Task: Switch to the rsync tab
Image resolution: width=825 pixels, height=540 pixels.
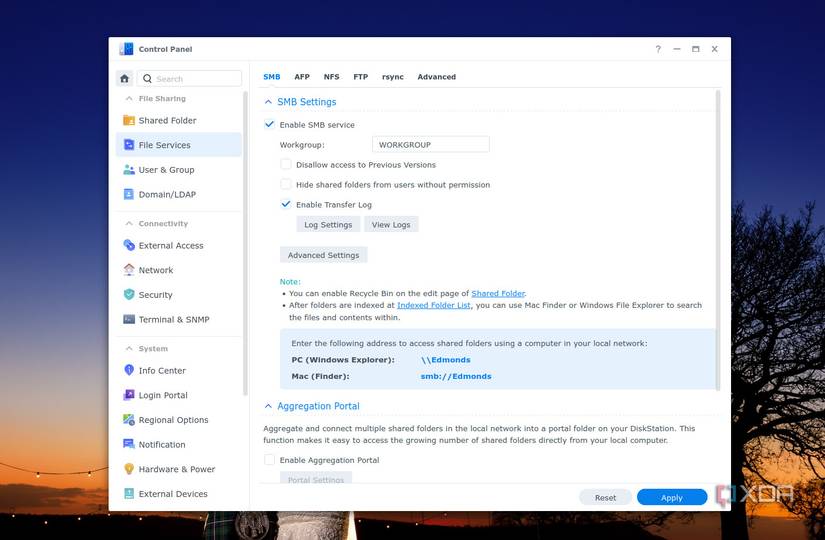Action: pos(393,77)
